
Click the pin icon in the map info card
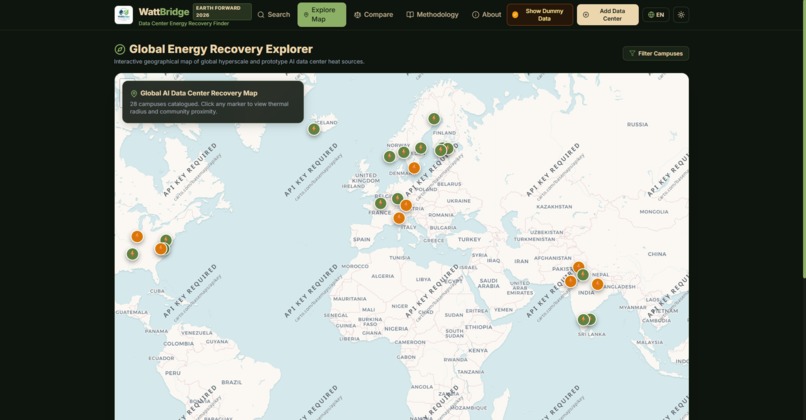tap(134, 94)
